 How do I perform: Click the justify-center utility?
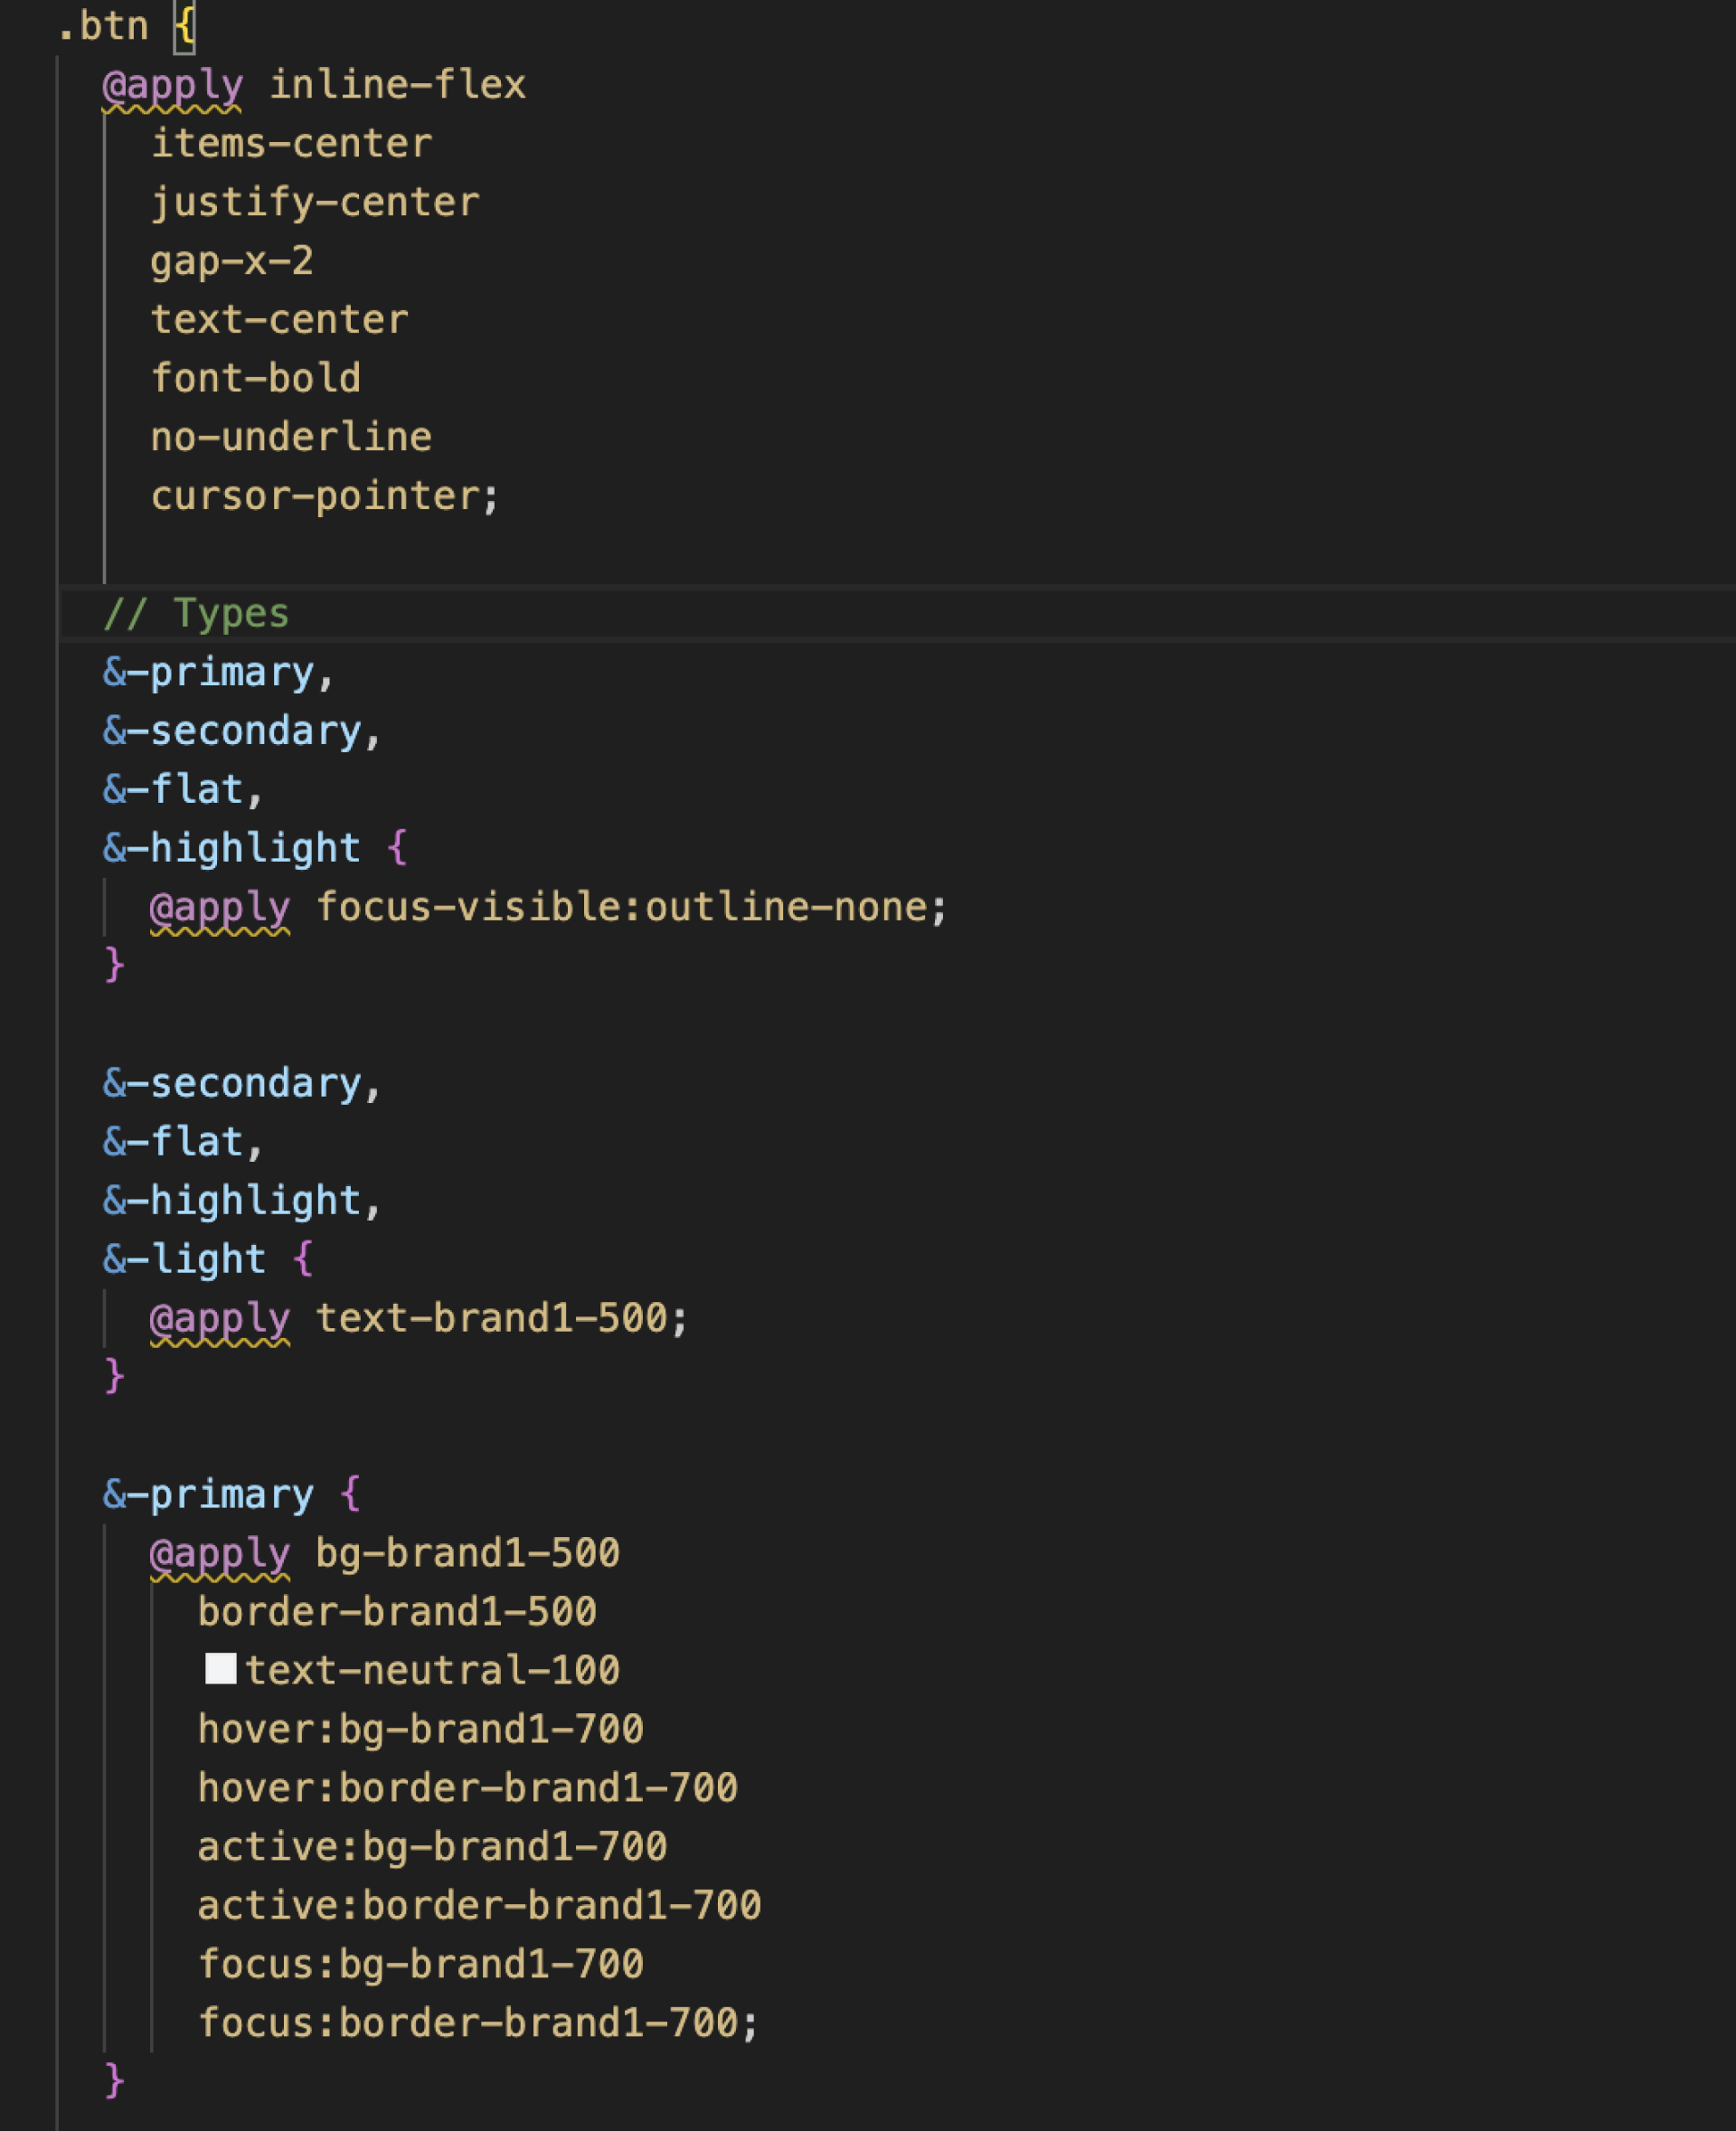pyautogui.click(x=315, y=203)
